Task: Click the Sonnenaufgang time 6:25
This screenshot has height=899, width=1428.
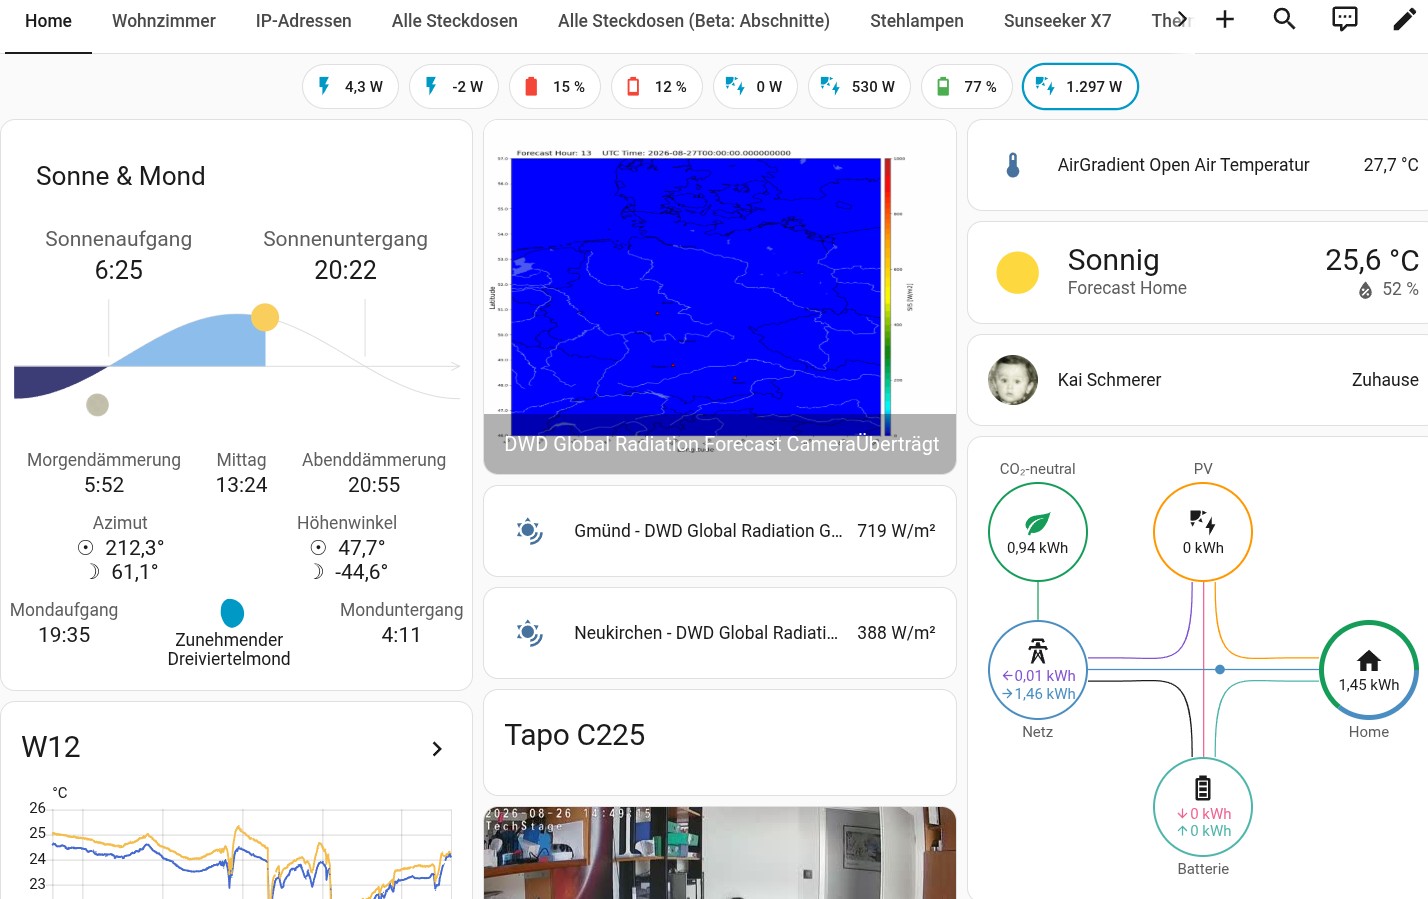Action: pos(119,270)
